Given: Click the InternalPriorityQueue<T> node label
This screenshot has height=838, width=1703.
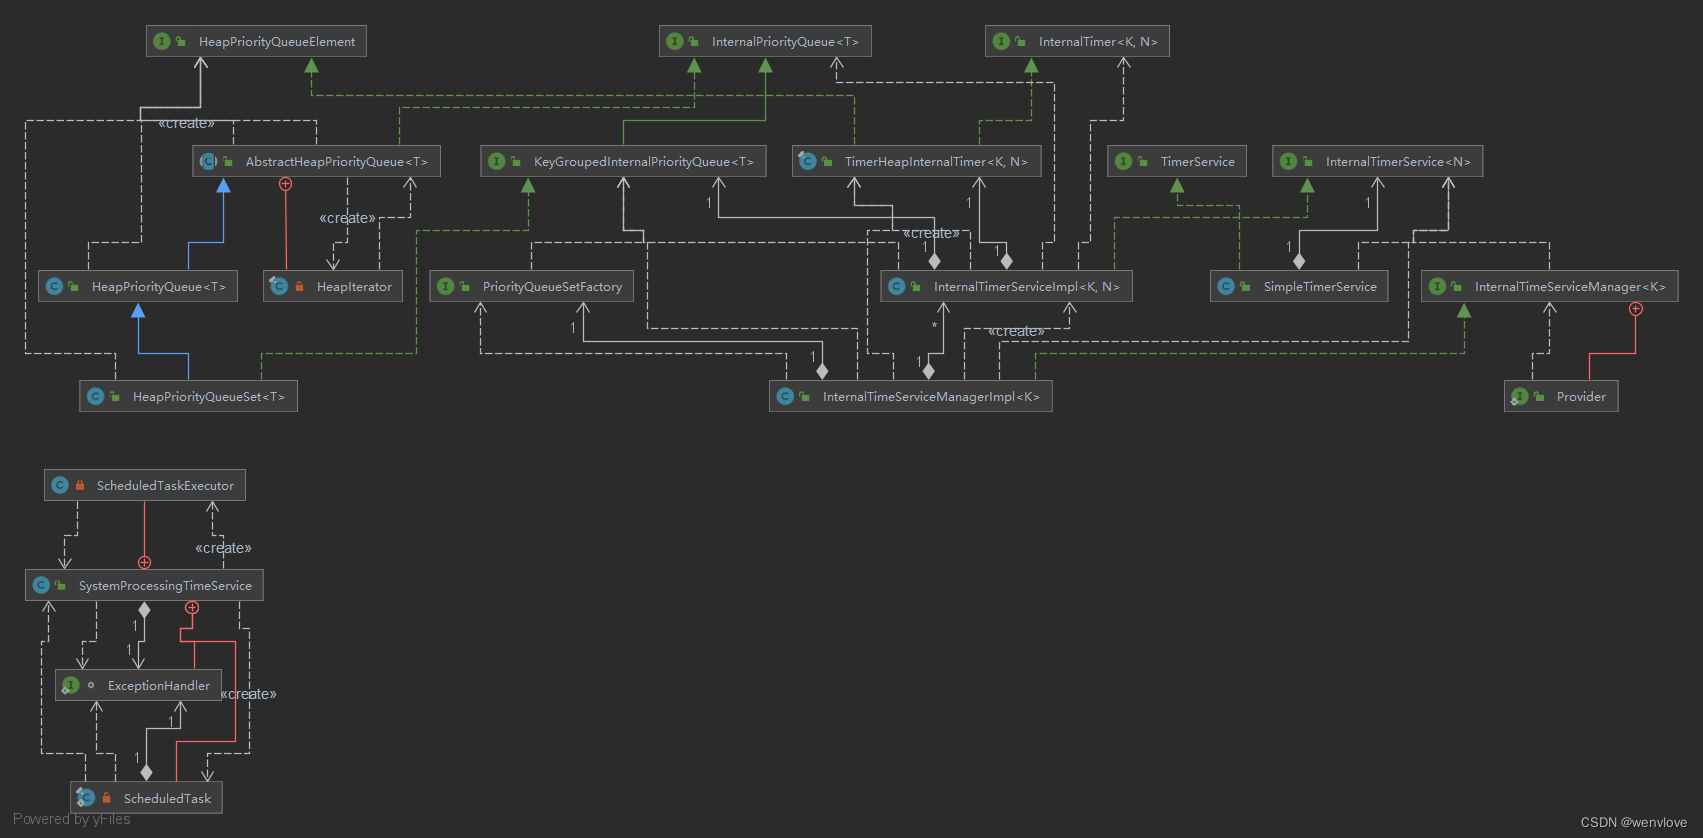Looking at the screenshot, I should [785, 41].
